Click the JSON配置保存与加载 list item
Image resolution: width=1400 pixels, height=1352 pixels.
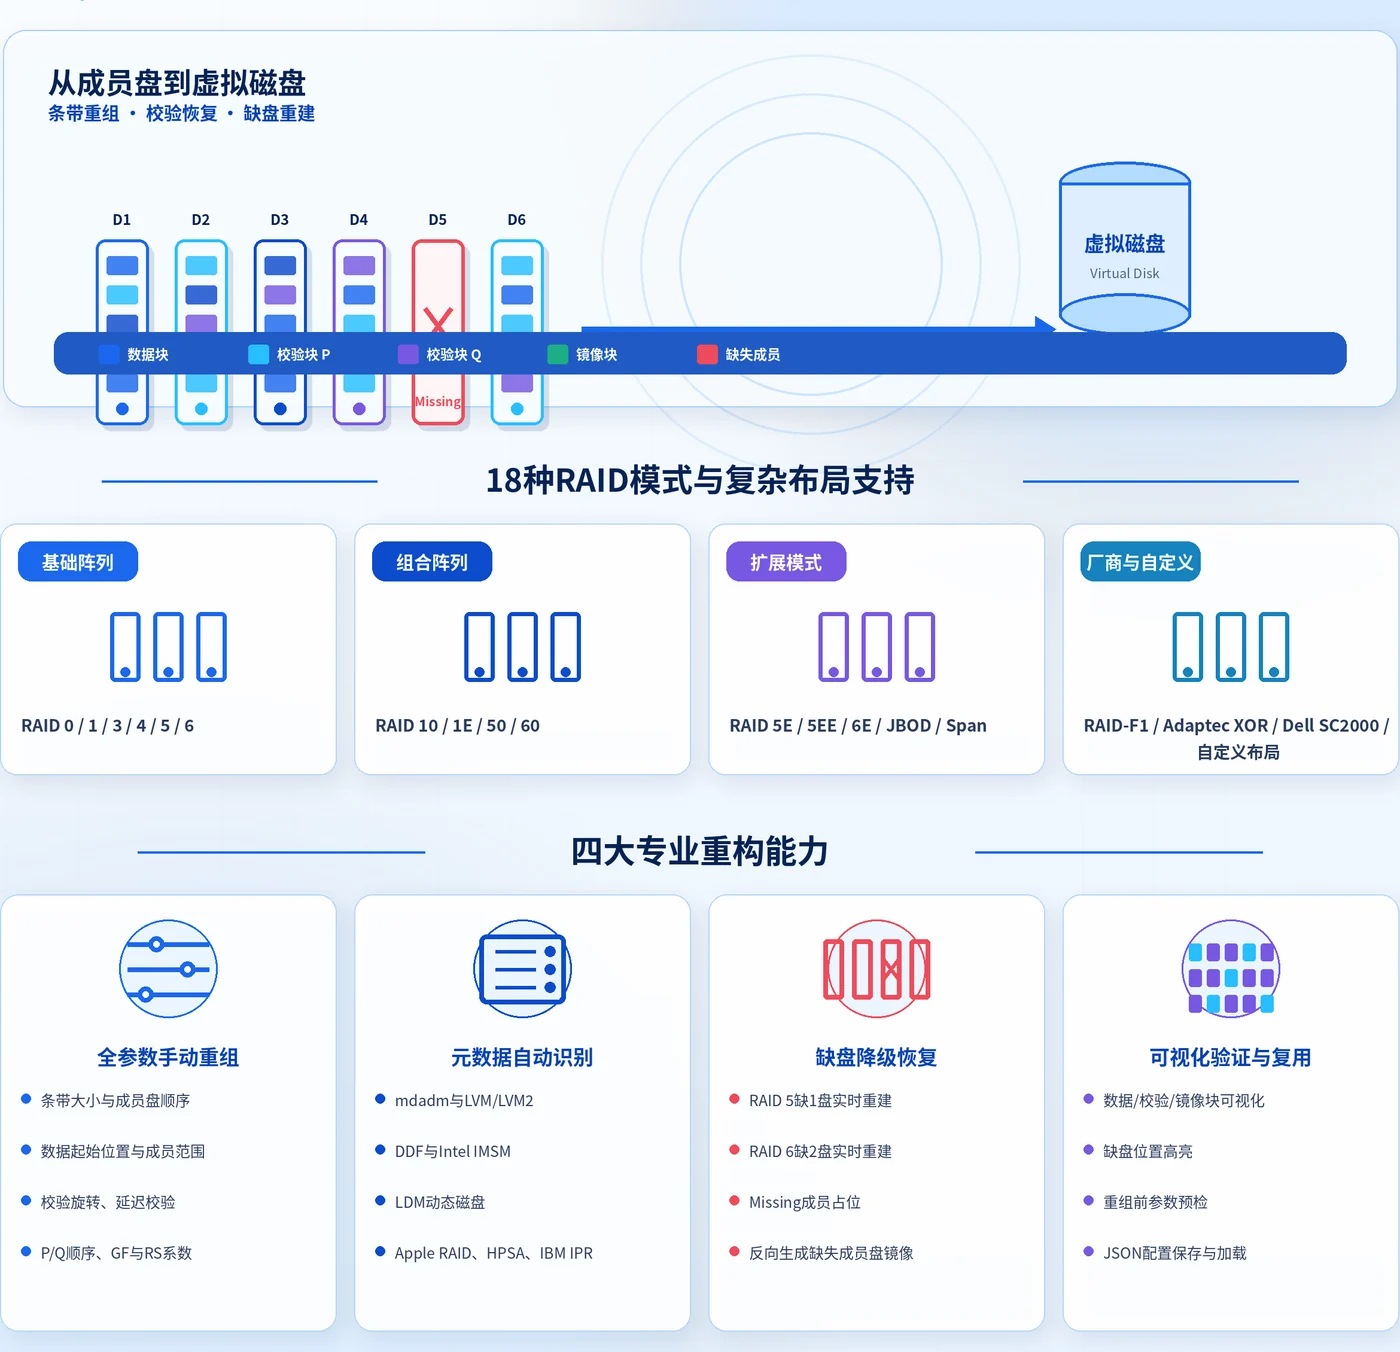(1174, 1253)
